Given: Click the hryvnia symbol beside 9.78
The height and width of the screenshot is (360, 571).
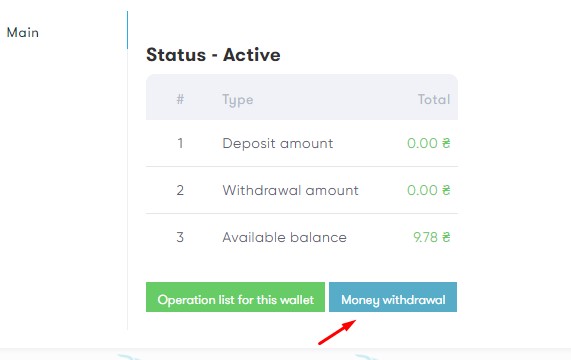Looking at the screenshot, I should pos(446,237).
